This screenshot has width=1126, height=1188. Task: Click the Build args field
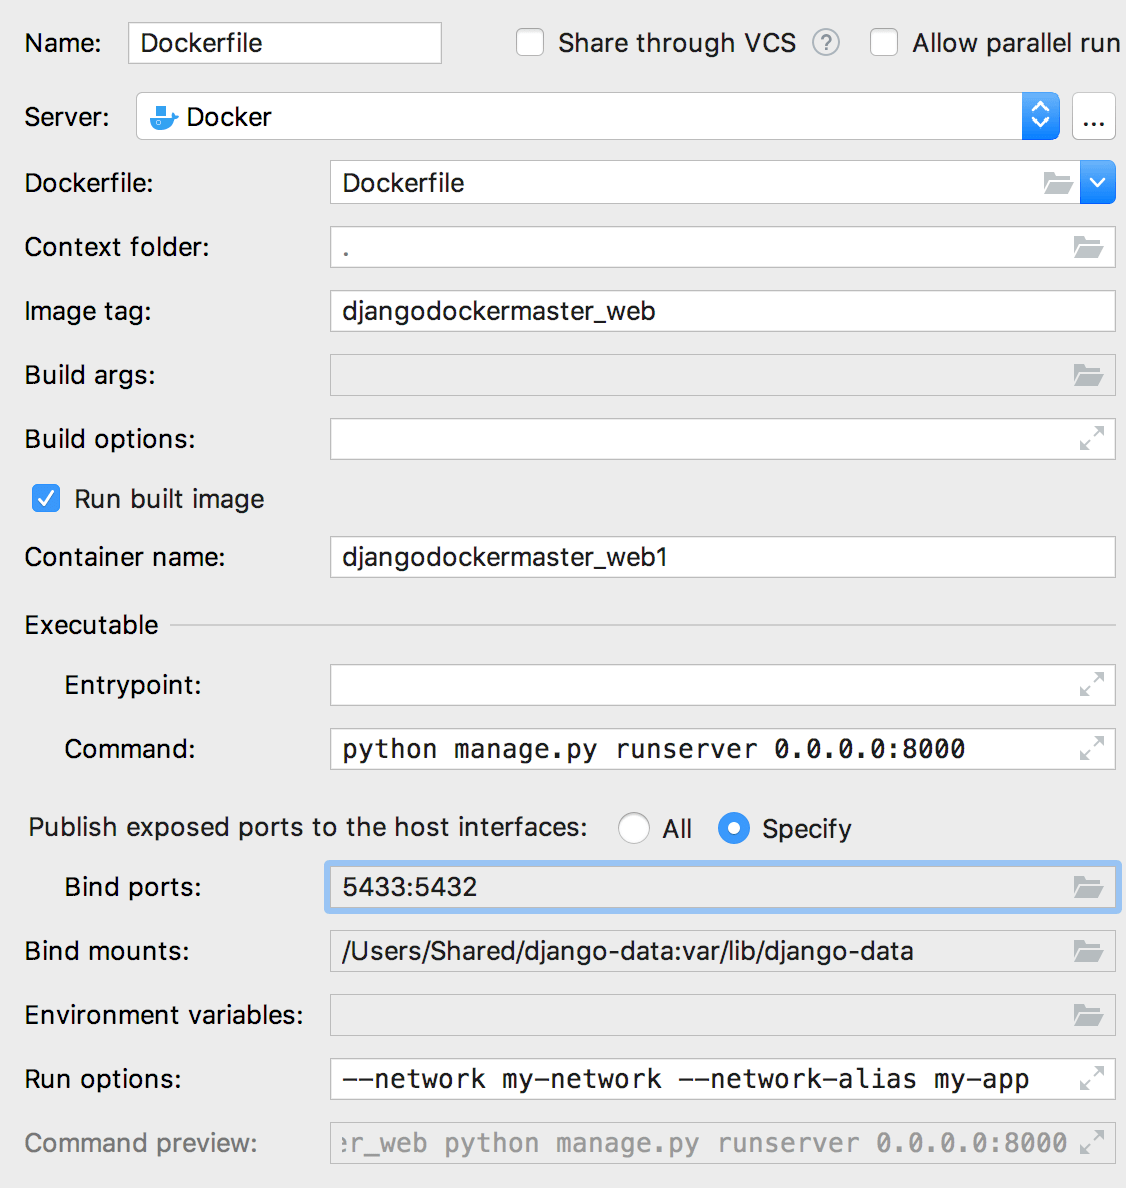pos(723,375)
